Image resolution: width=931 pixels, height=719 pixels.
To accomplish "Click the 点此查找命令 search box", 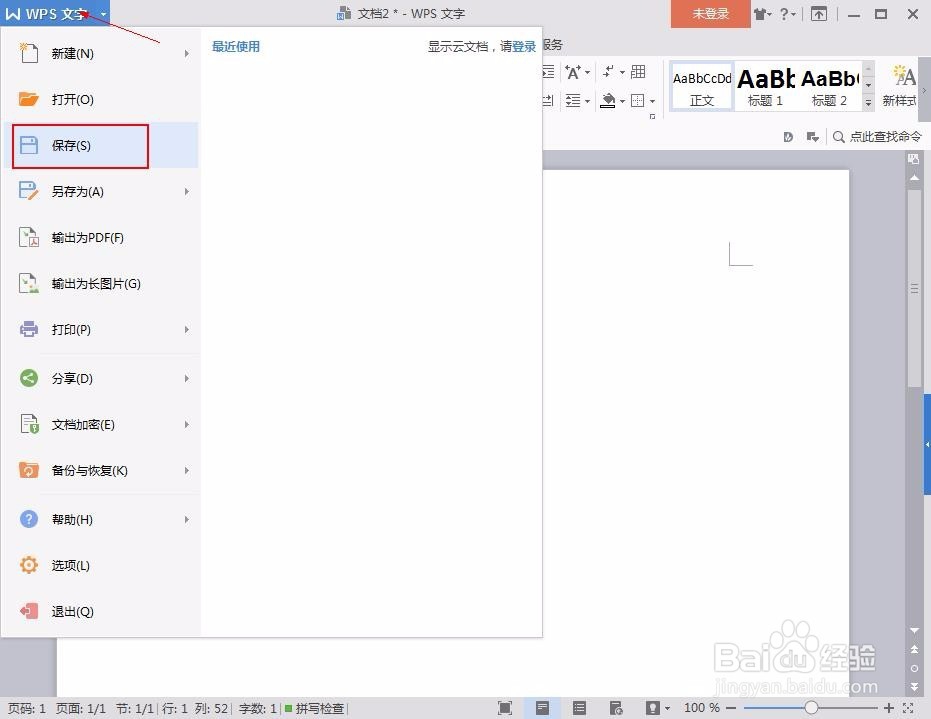I will click(x=877, y=137).
